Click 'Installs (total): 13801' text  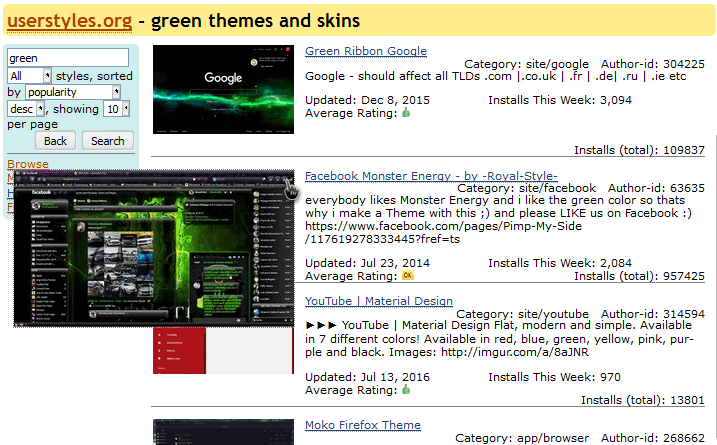pyautogui.click(x=643, y=400)
